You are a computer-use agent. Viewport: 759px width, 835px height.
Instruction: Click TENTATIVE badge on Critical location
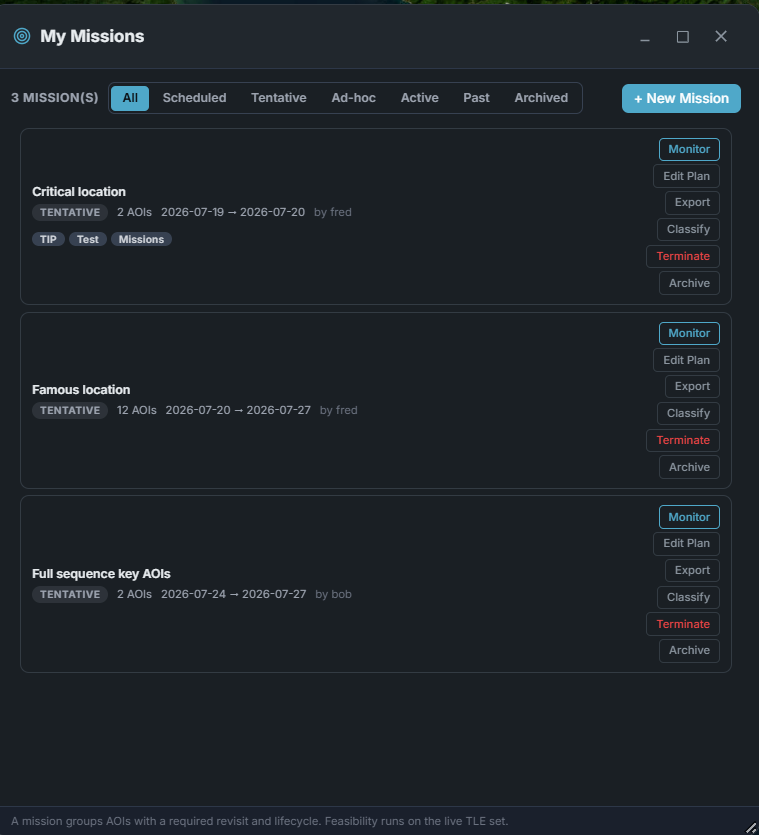click(x=70, y=212)
